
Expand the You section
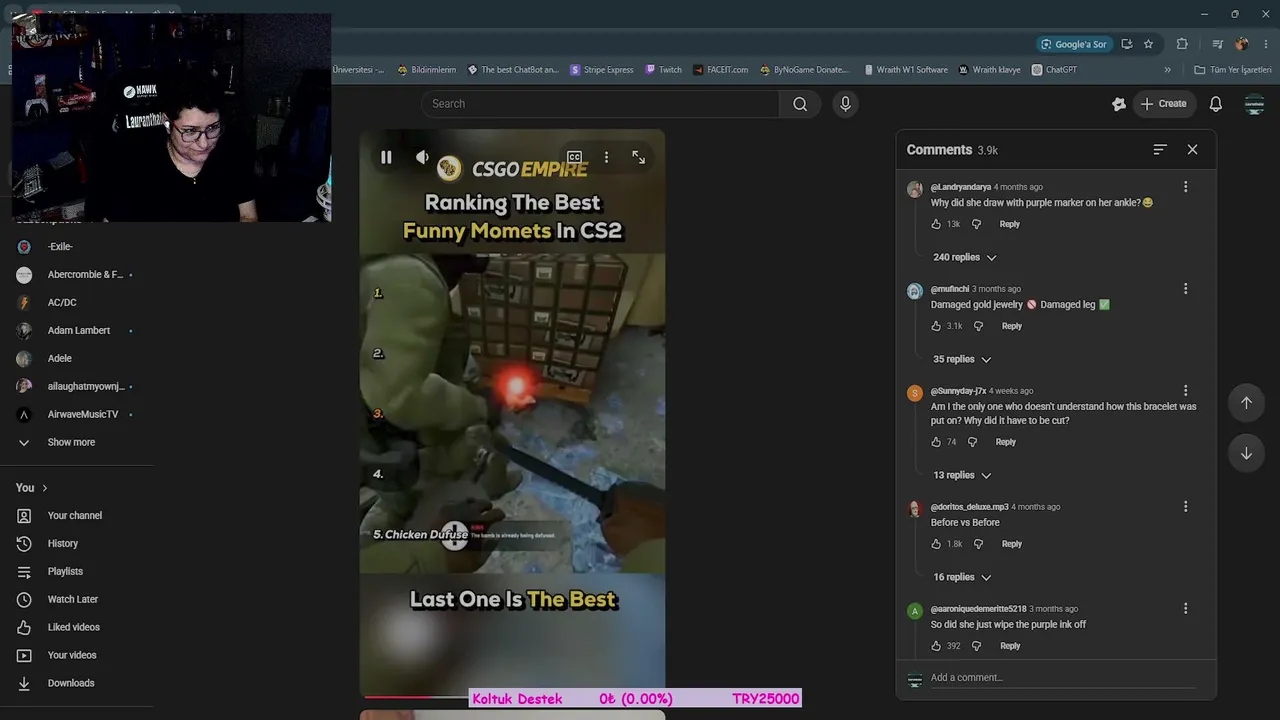pos(32,488)
